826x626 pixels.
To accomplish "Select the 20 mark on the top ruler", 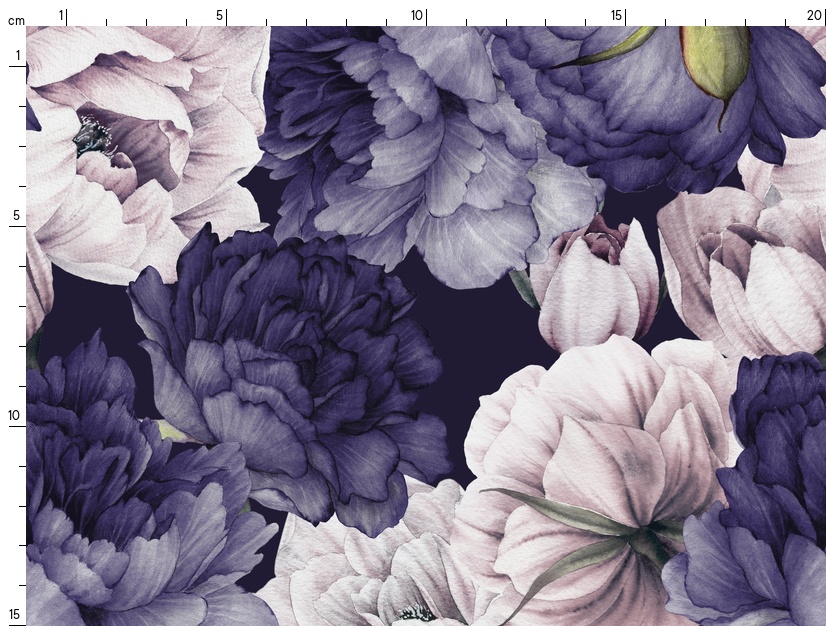I will (815, 15).
